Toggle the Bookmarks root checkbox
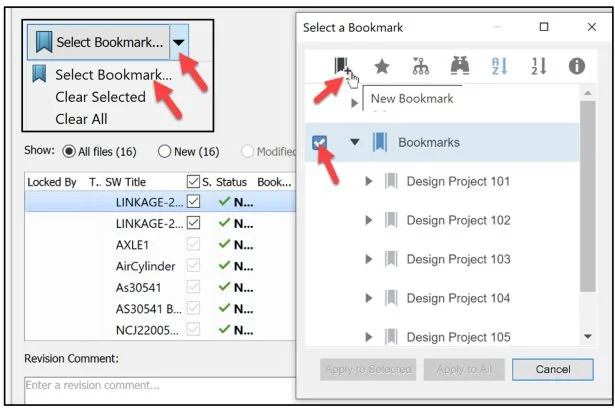Image resolution: width=615 pixels, height=408 pixels. tap(318, 143)
